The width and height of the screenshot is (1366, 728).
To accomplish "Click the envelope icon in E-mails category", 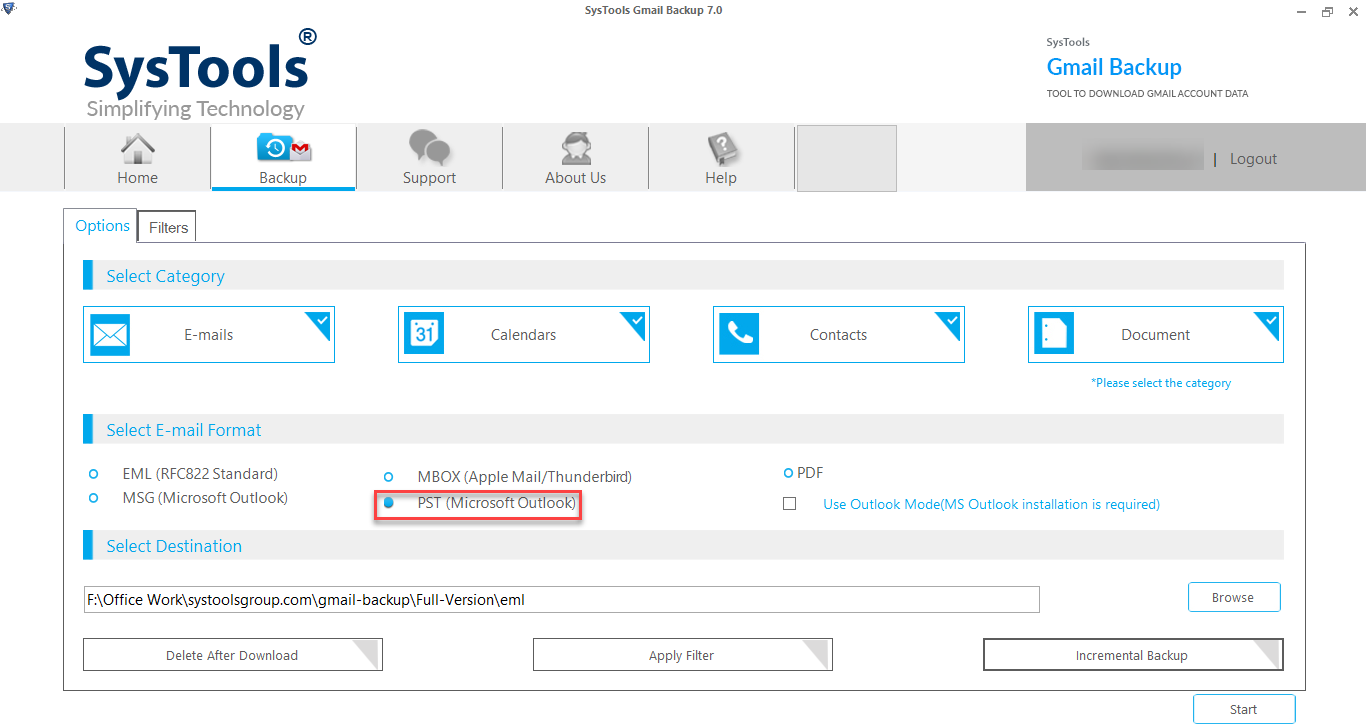I will click(x=110, y=335).
